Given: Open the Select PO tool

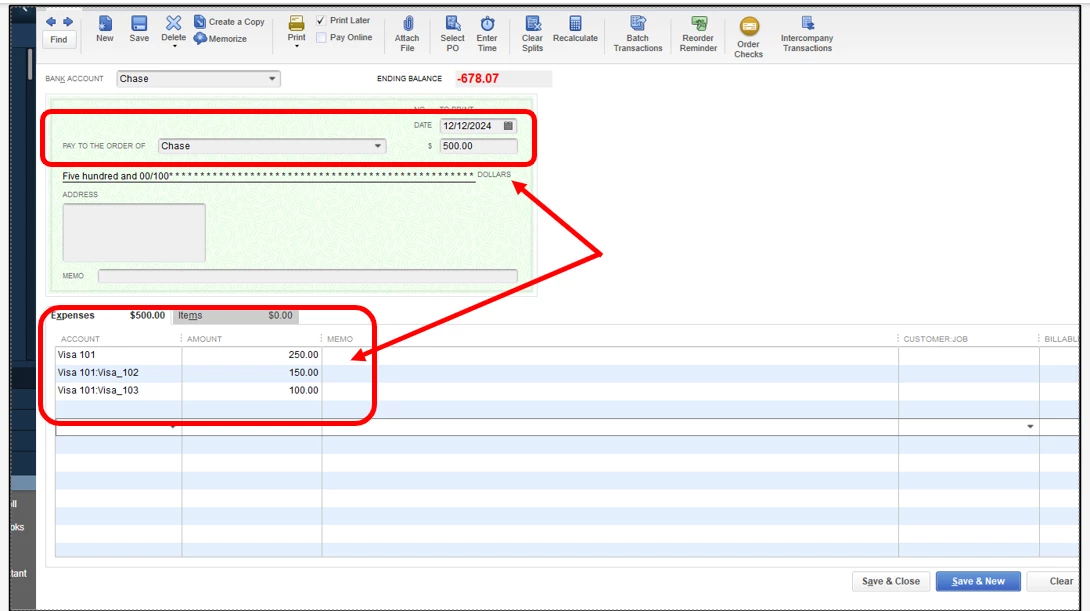Looking at the screenshot, I should 452,34.
